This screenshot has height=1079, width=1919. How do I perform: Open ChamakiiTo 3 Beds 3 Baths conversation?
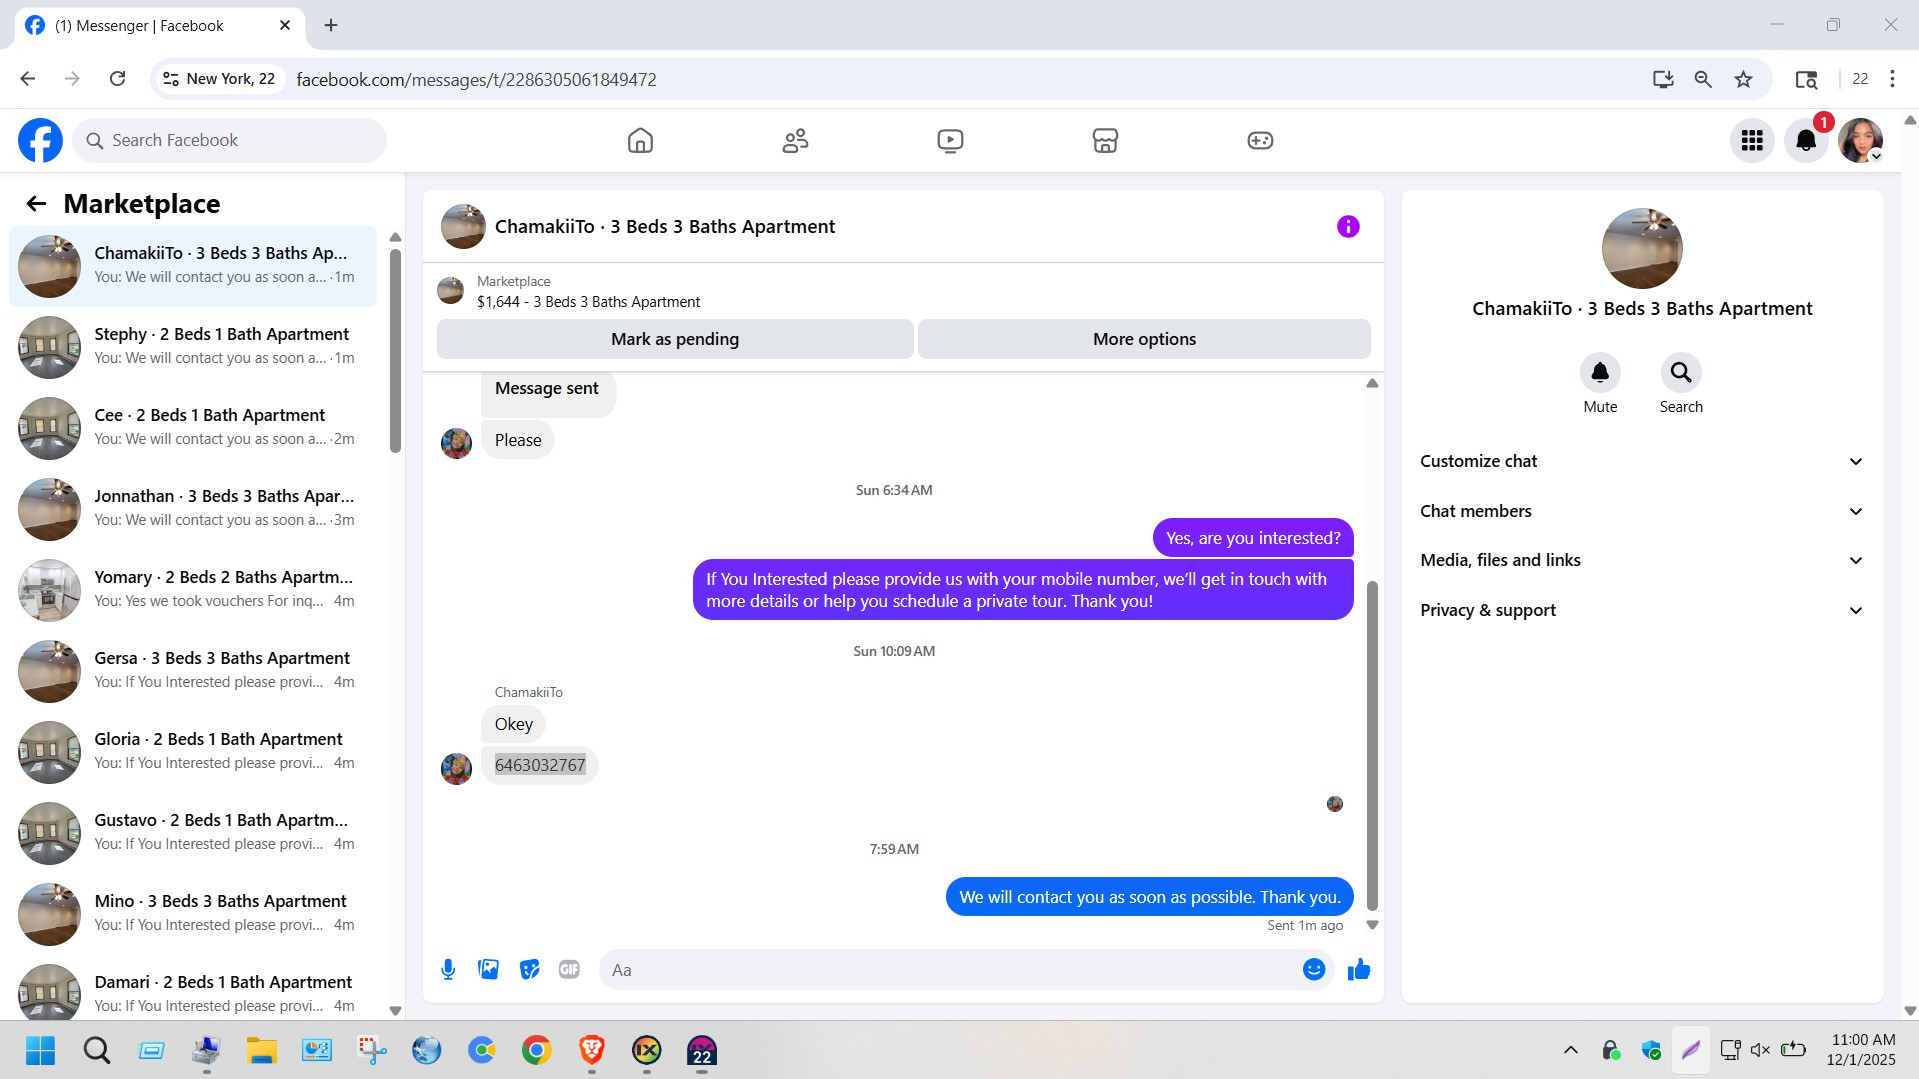[193, 266]
